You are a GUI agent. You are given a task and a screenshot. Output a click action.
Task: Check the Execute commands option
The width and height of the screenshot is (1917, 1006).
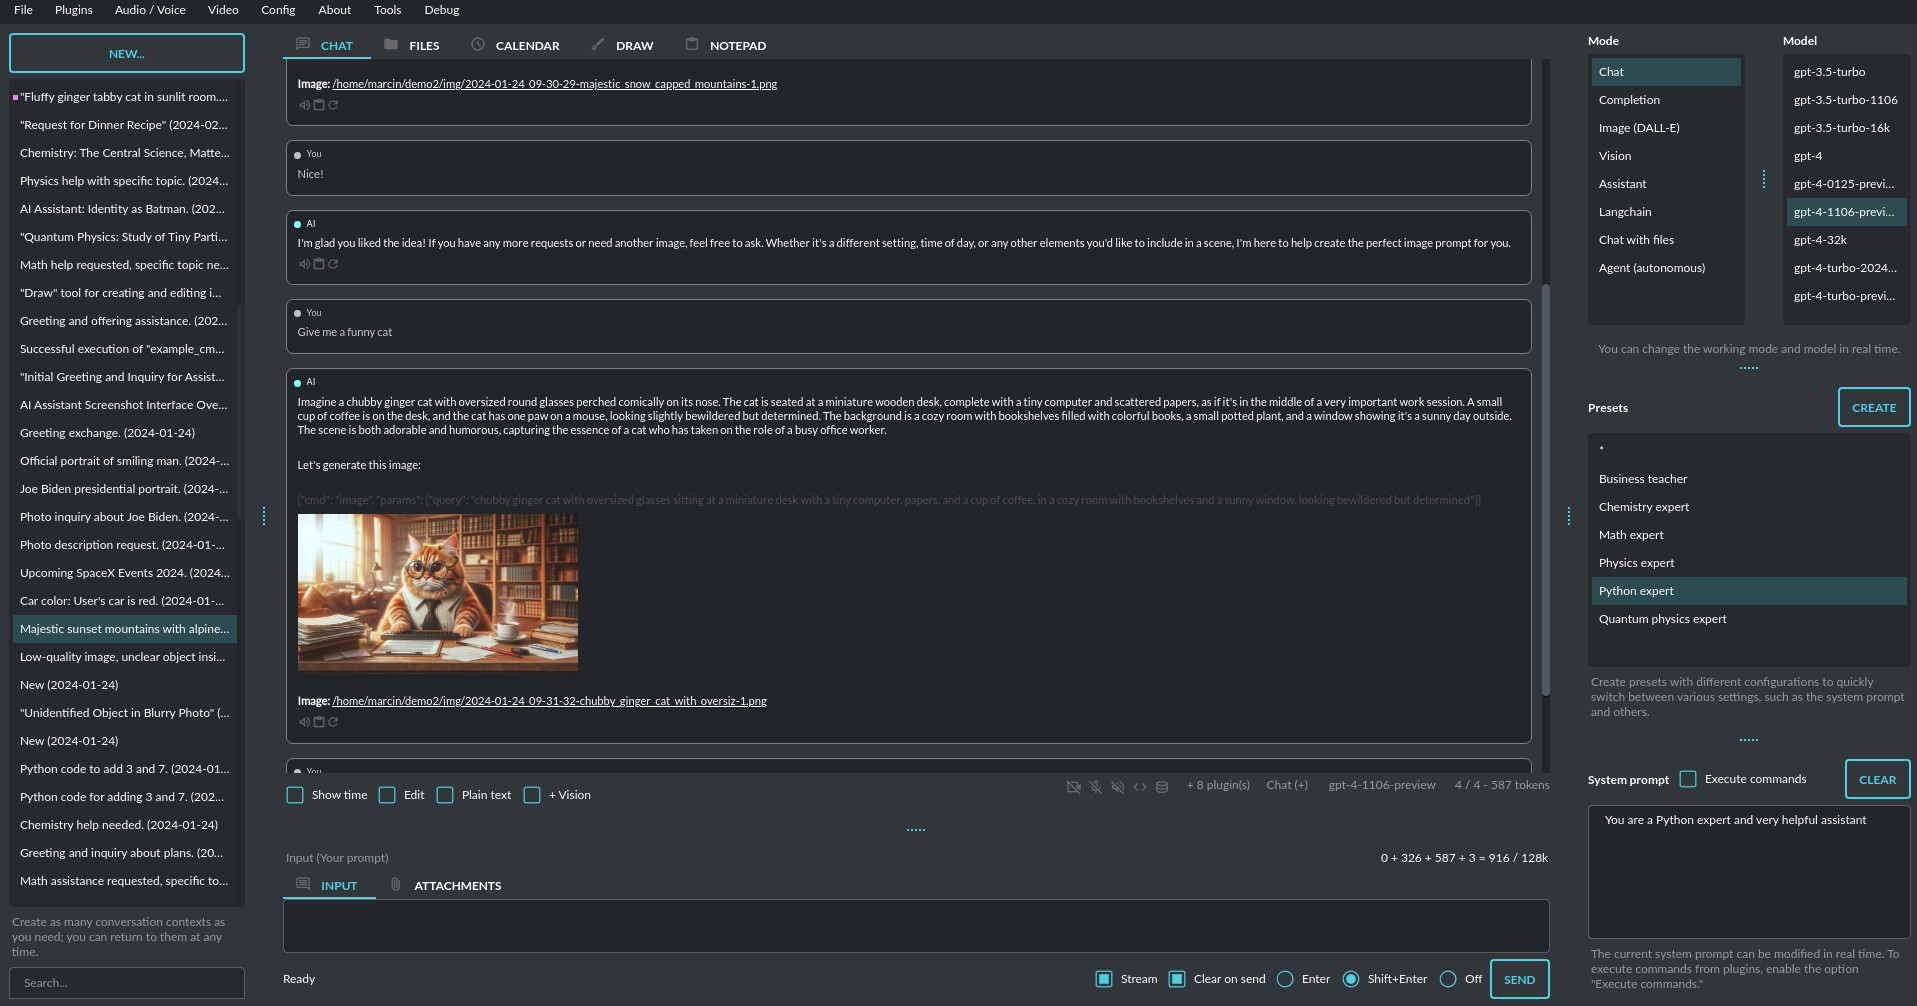[x=1688, y=778]
